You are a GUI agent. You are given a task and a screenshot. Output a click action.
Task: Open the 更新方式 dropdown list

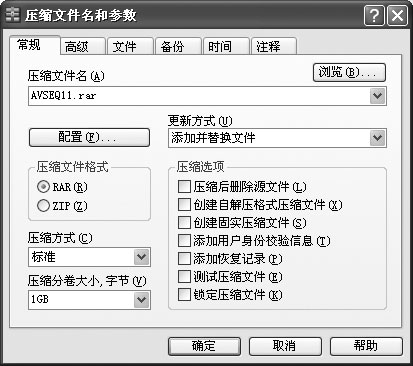pos(377,138)
